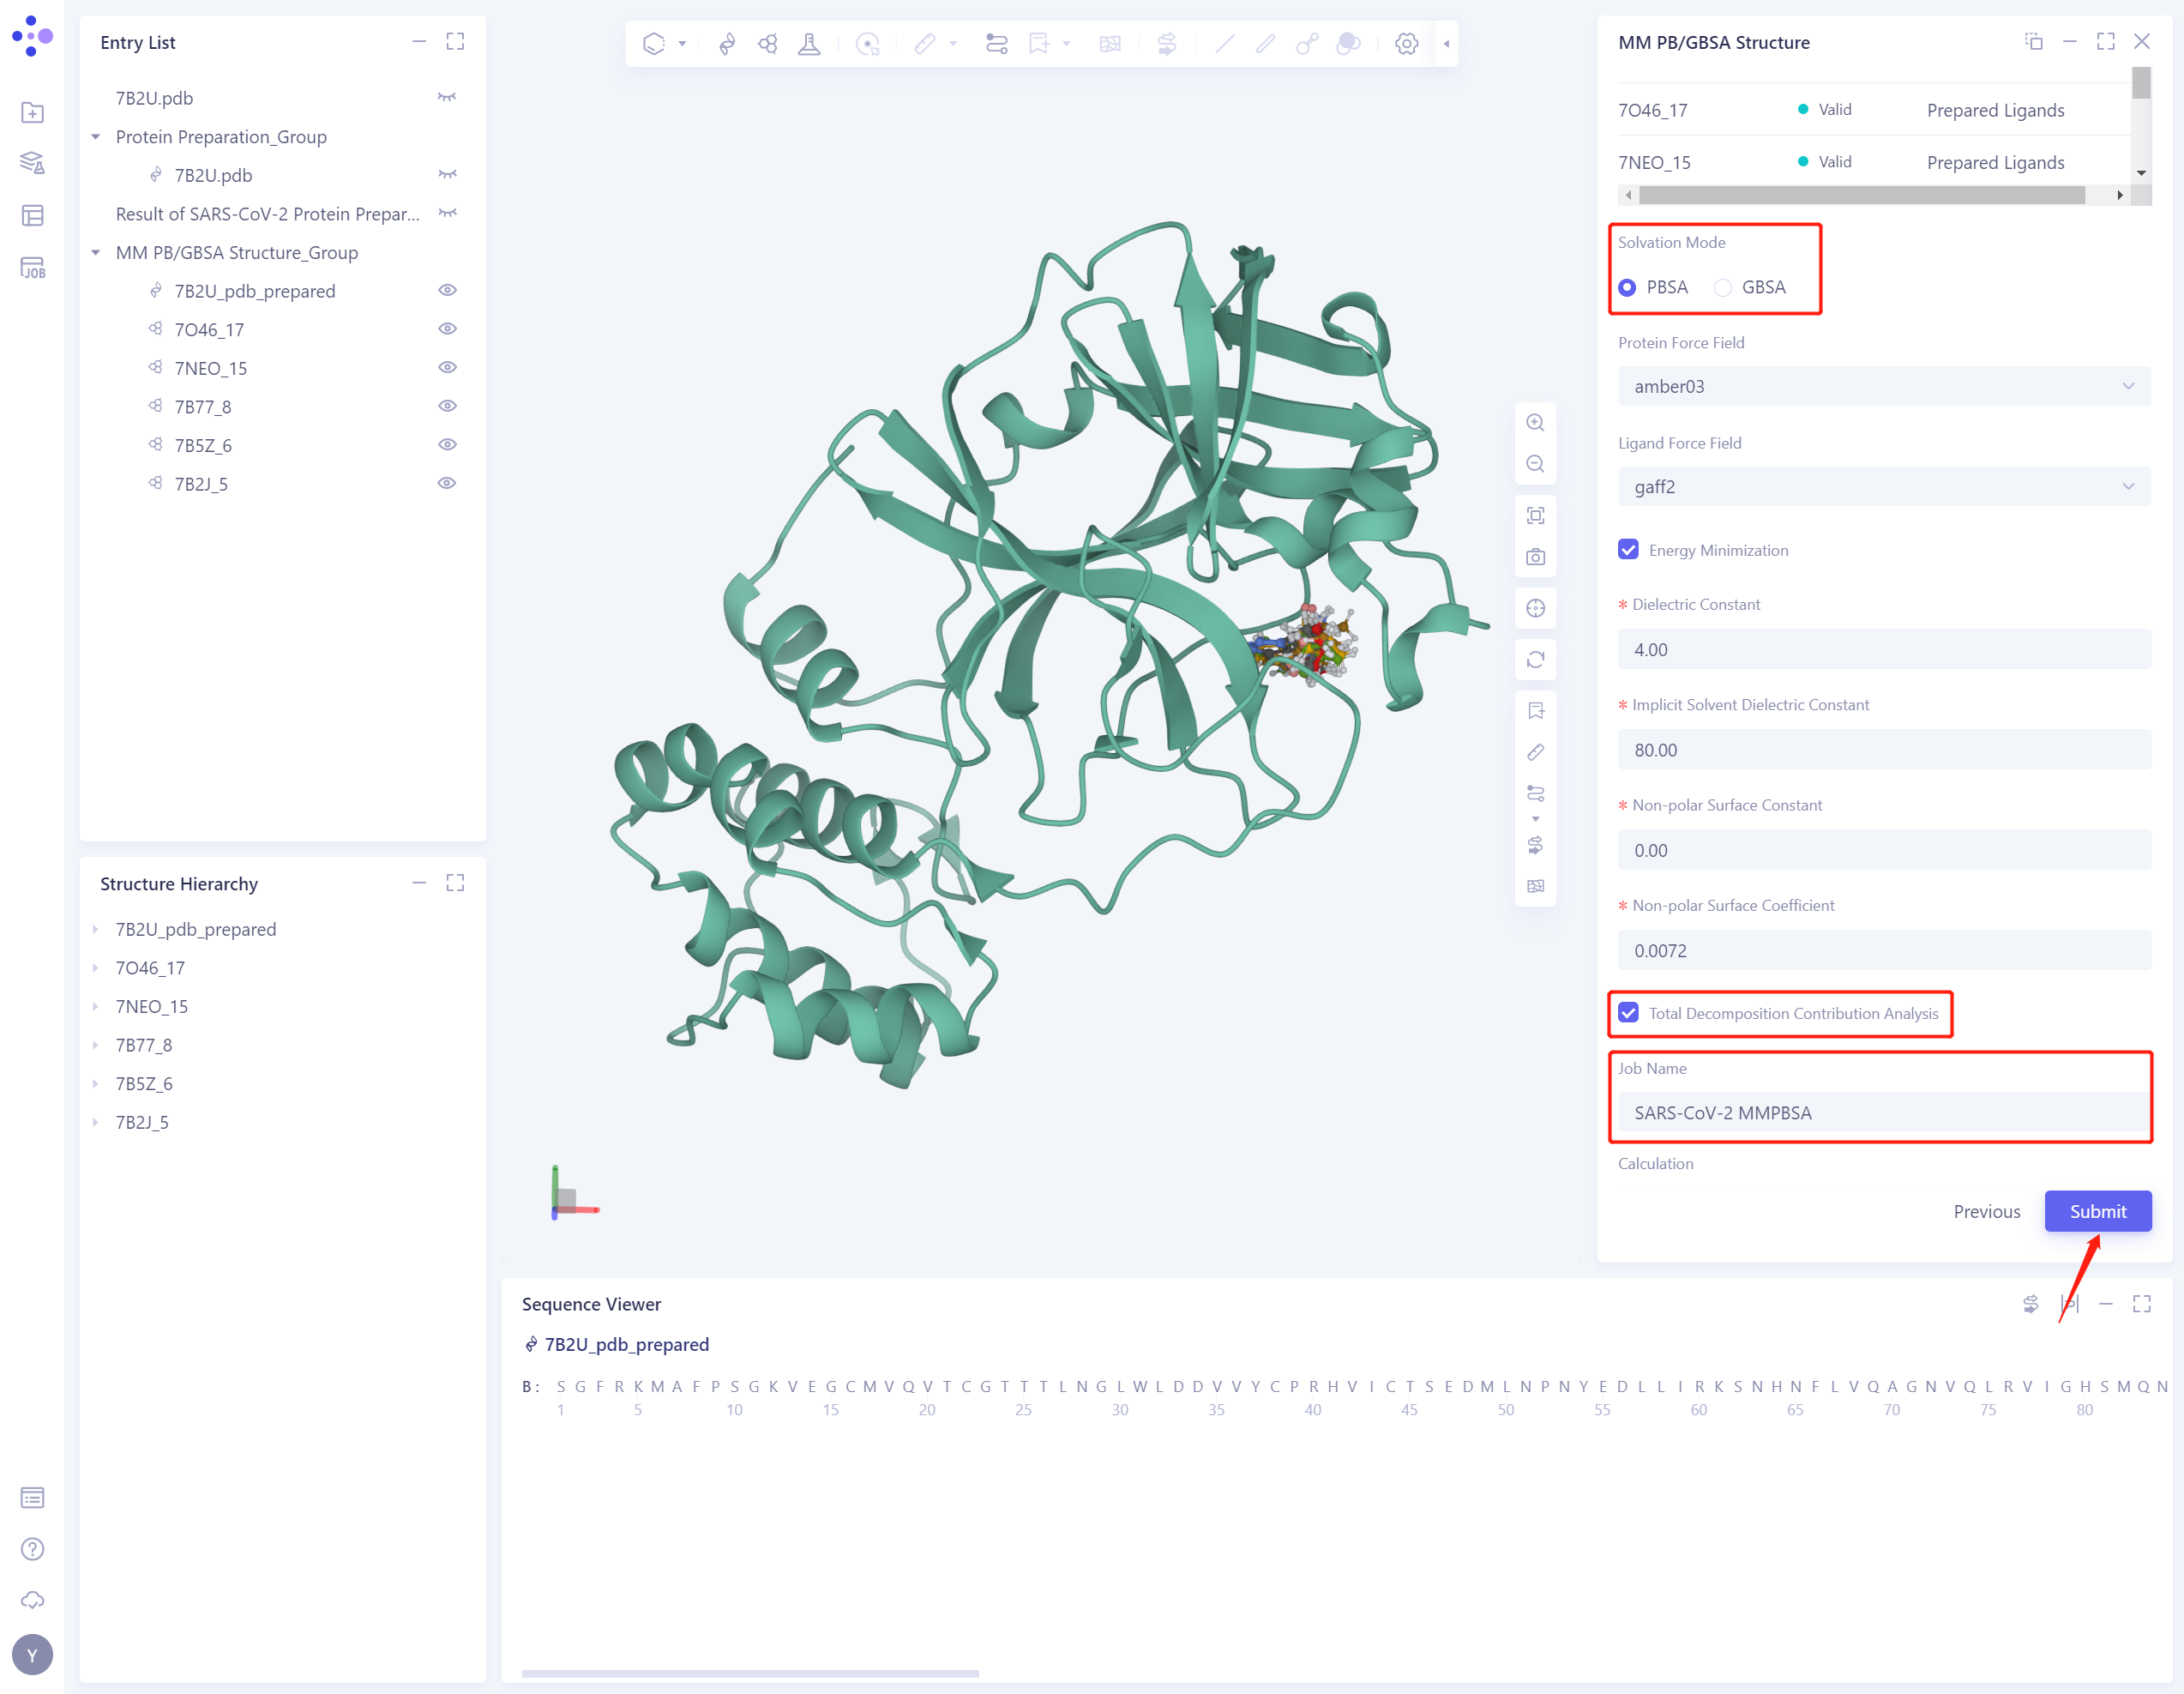Select the small molecule tool in top toolbar
The width and height of the screenshot is (2184, 1694).
click(x=768, y=43)
